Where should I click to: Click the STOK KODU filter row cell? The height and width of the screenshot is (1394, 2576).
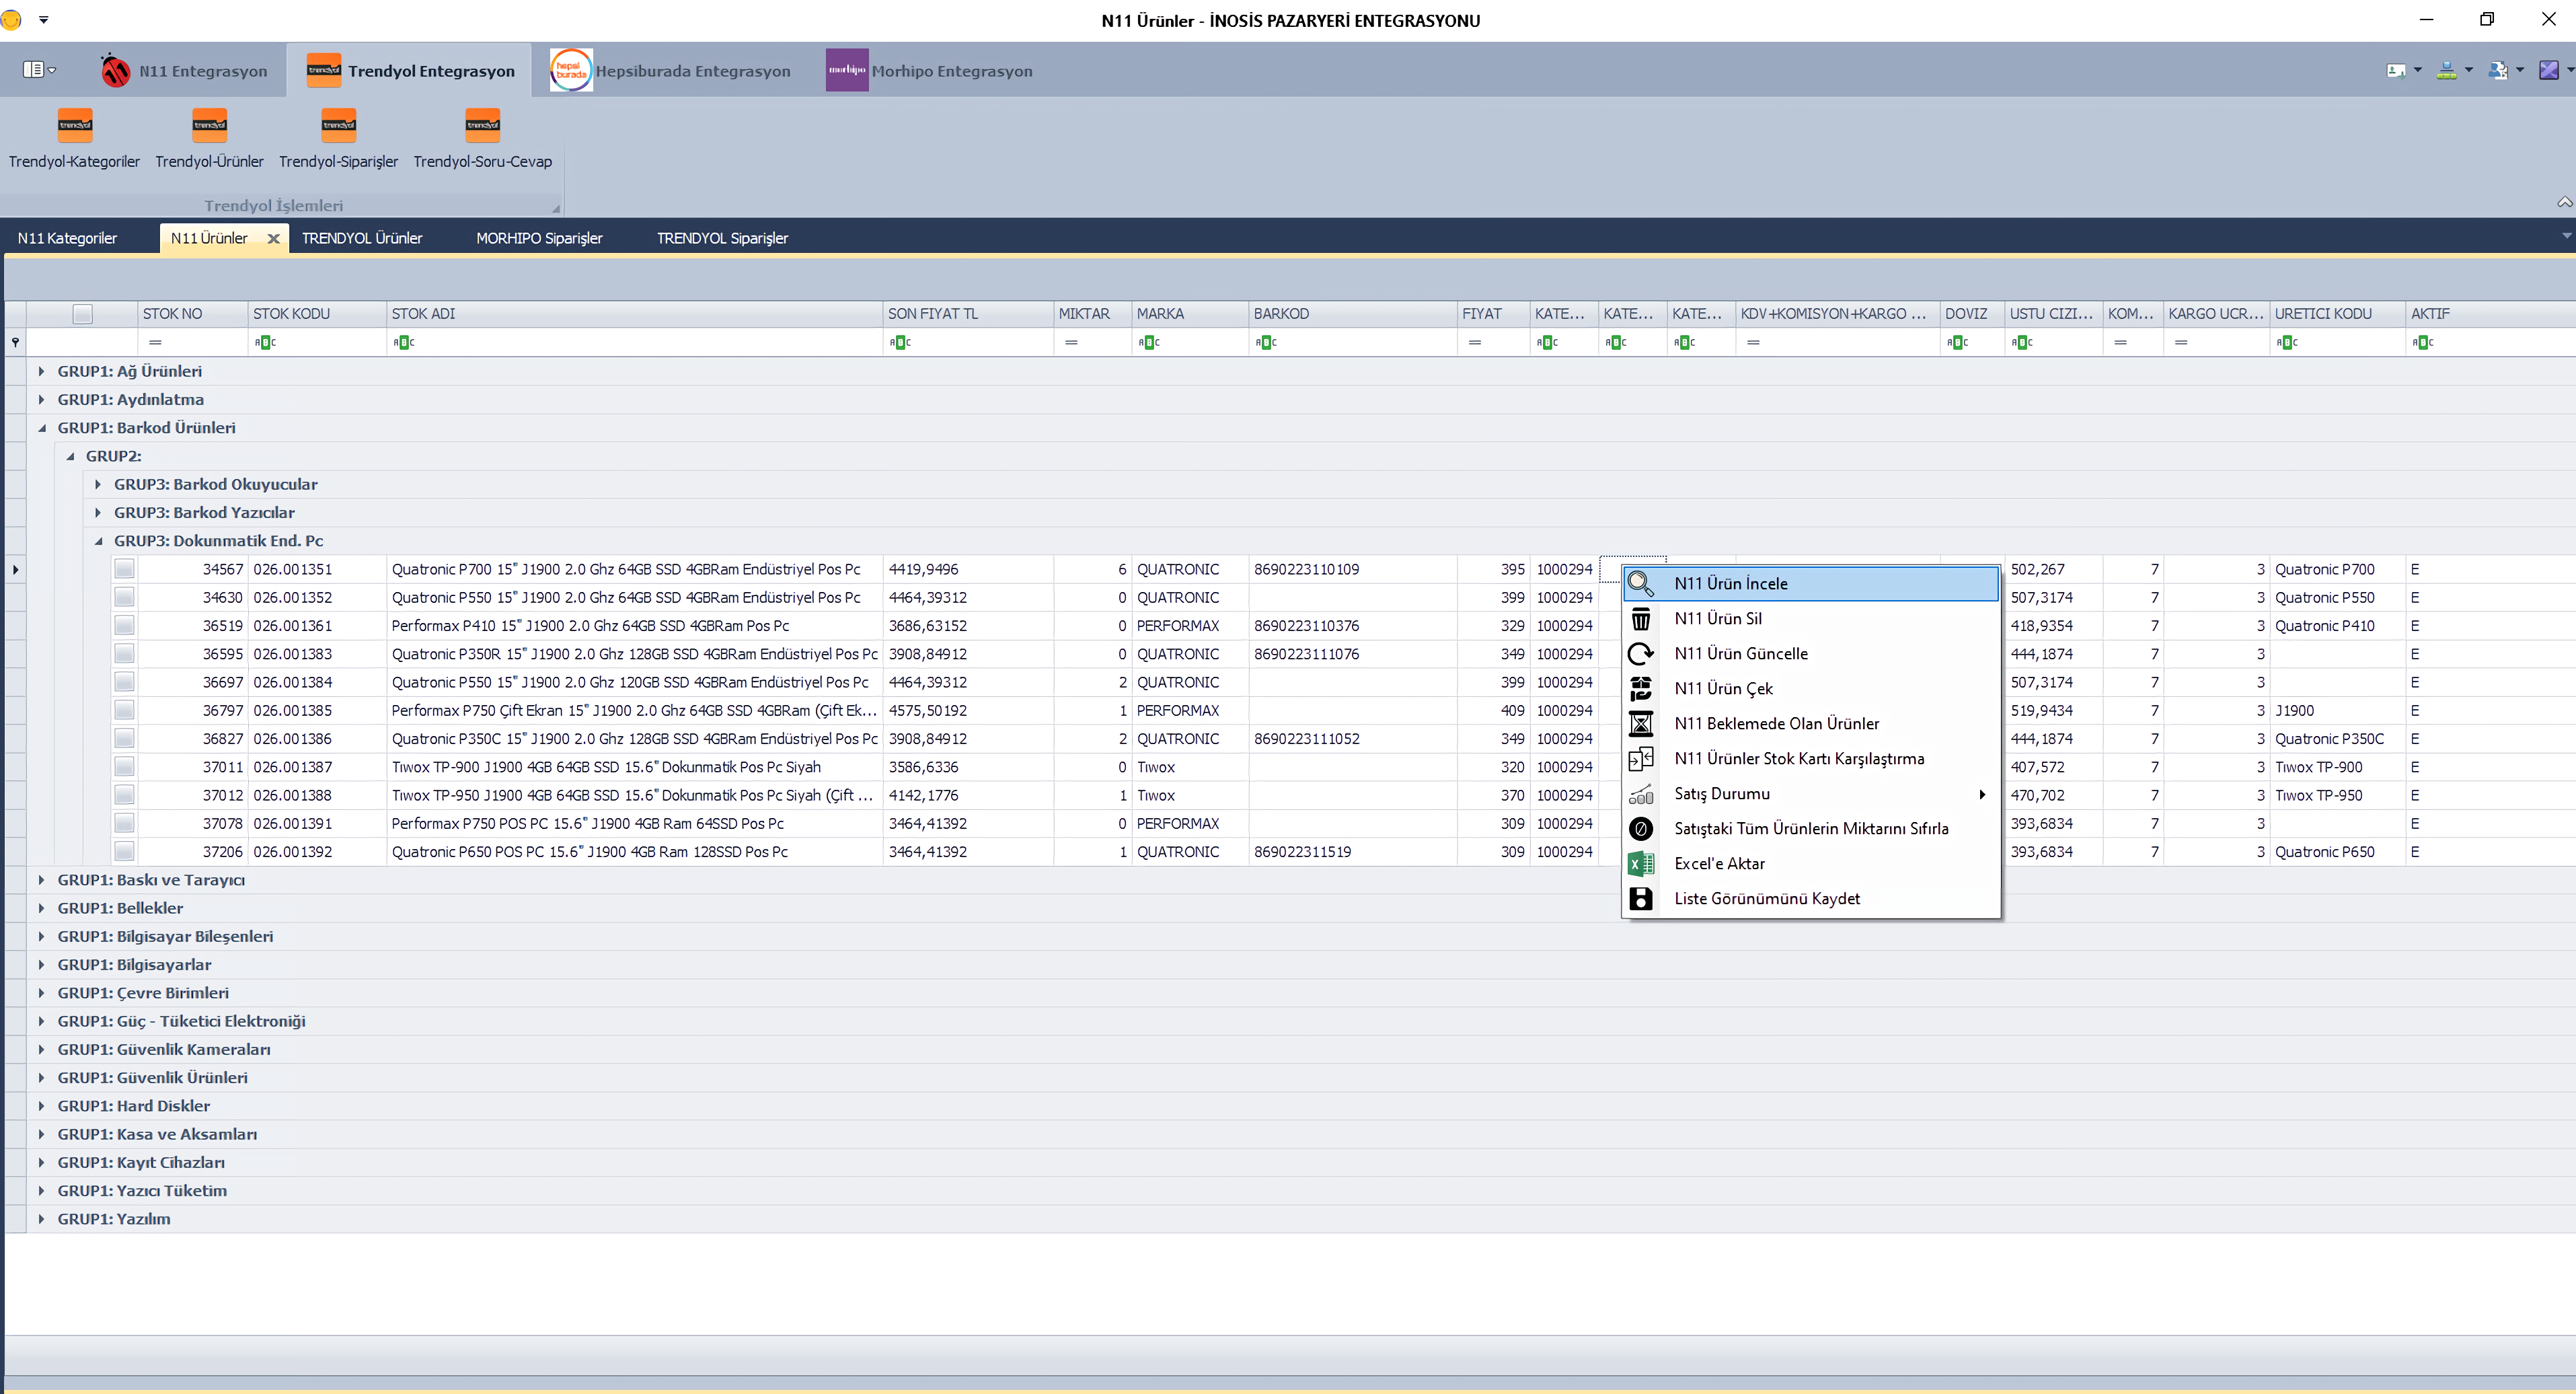coord(316,342)
